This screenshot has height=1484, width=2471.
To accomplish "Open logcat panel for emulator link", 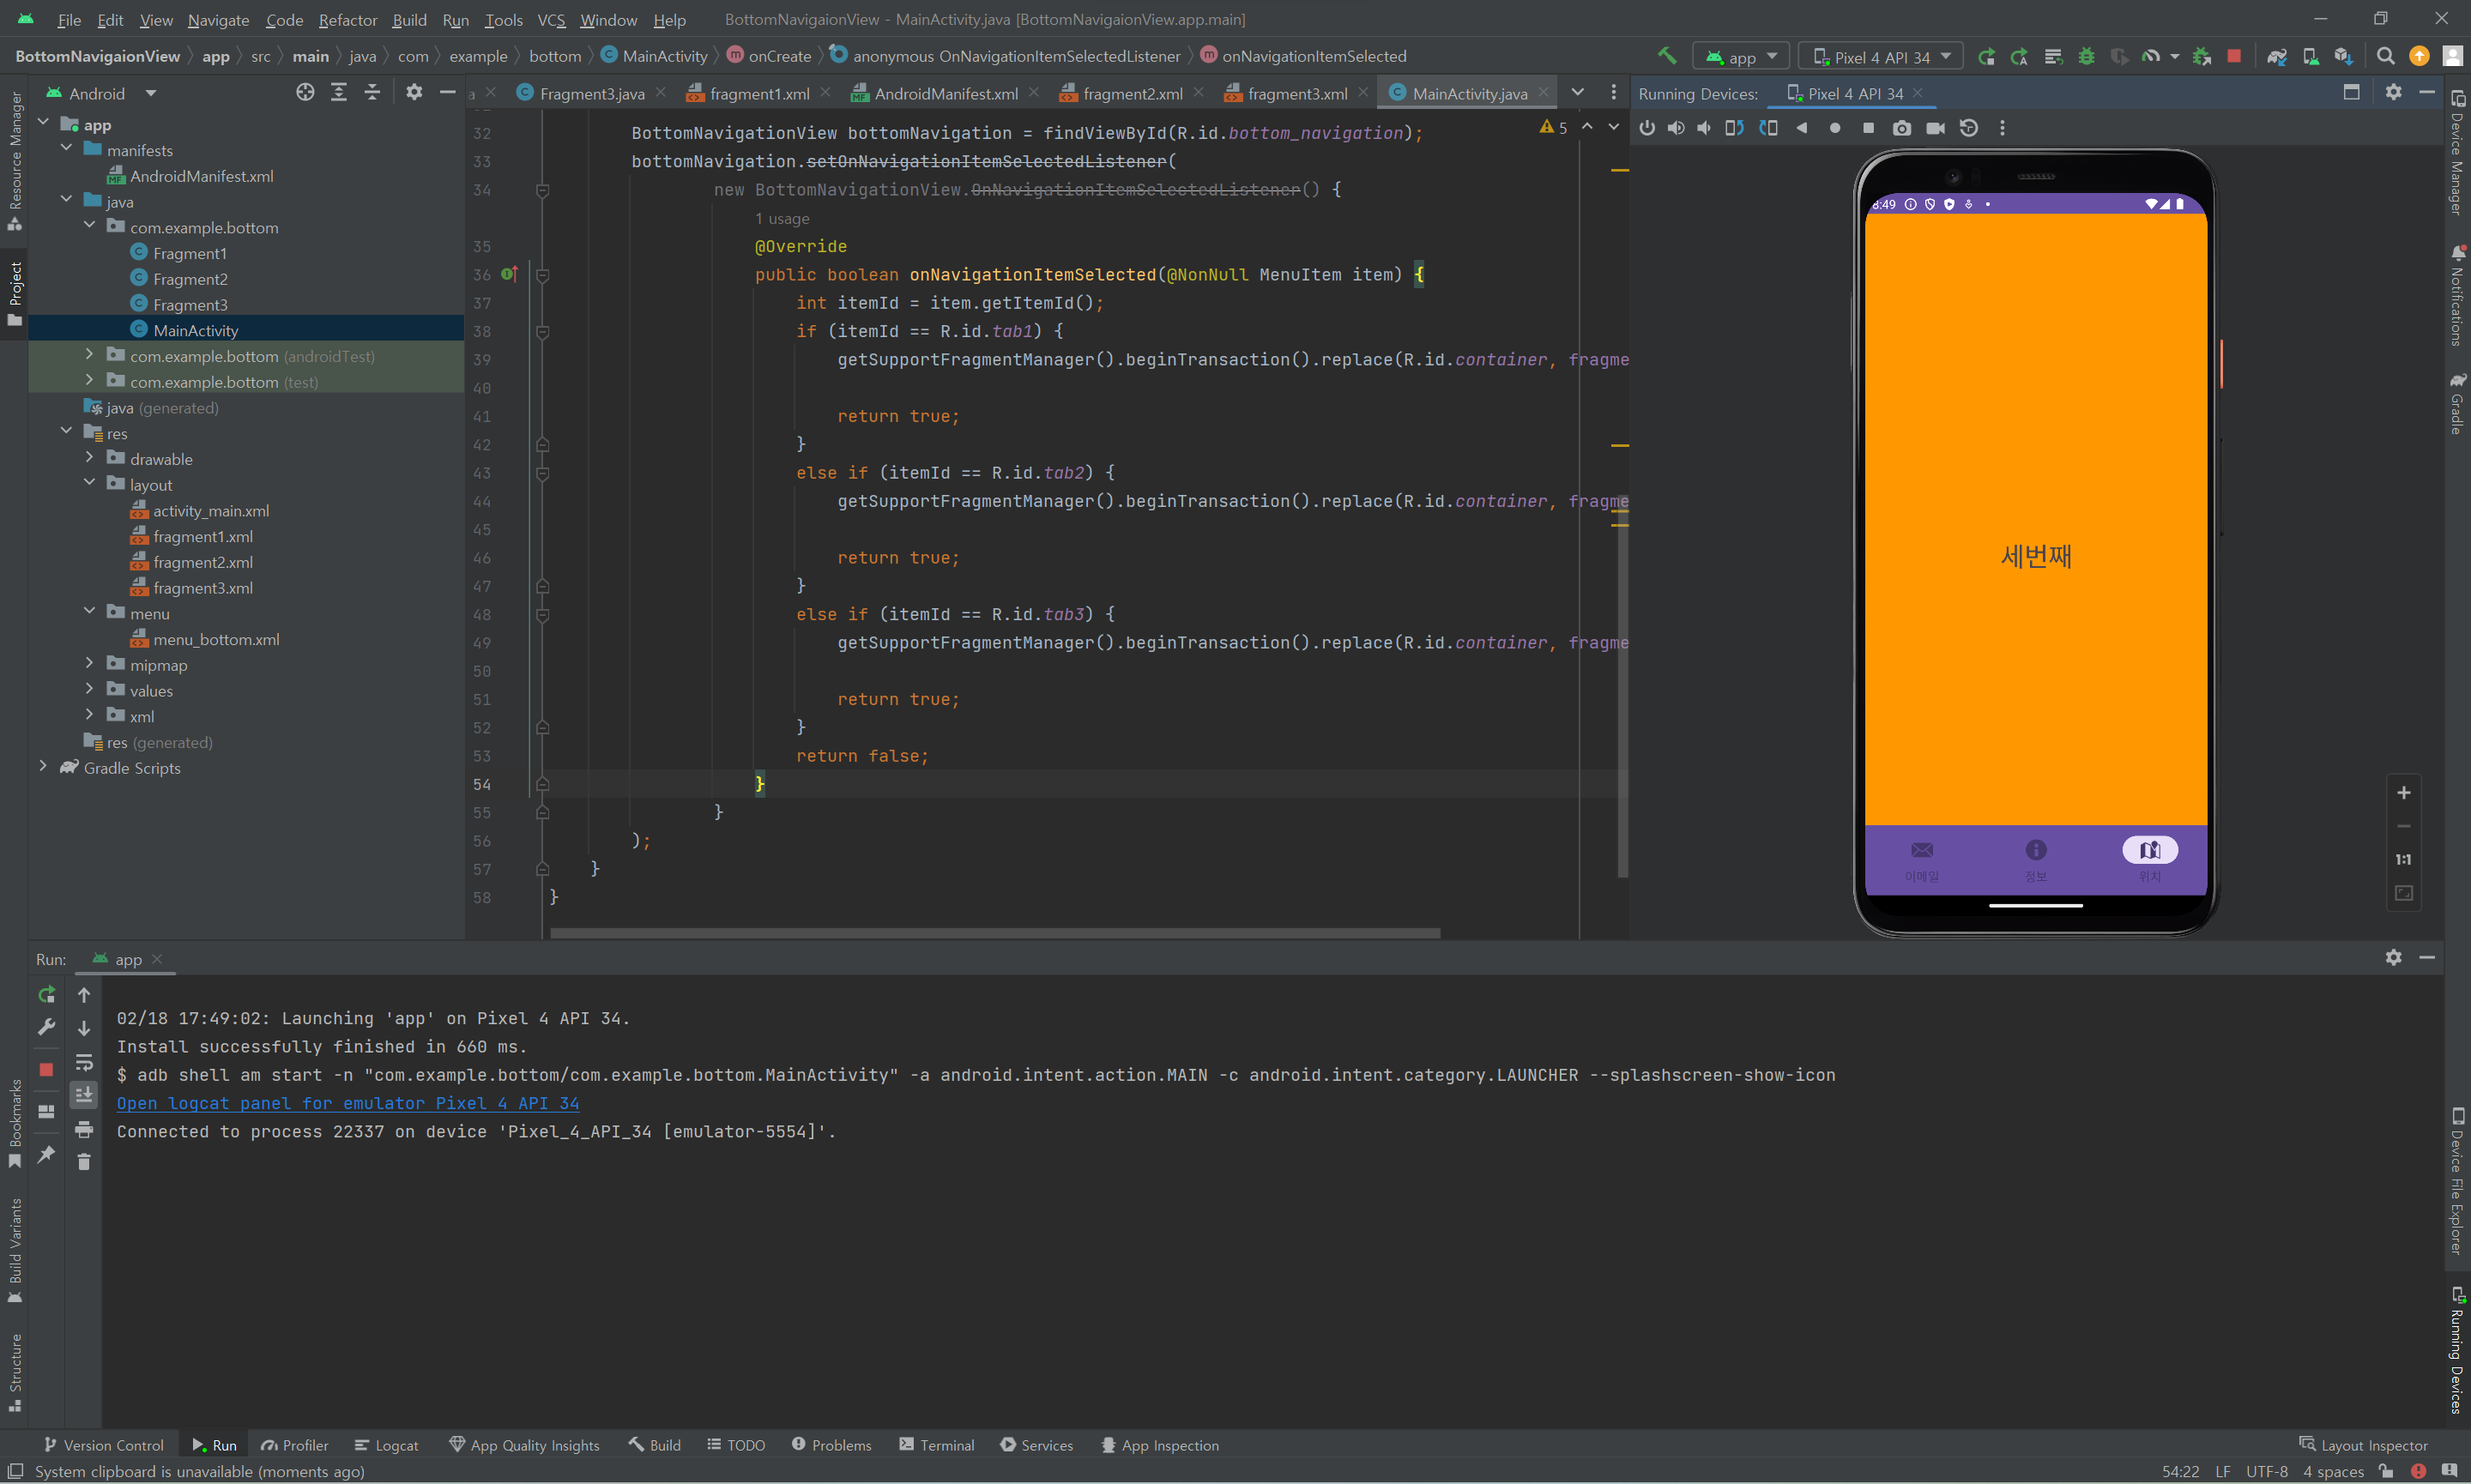I will click(347, 1103).
